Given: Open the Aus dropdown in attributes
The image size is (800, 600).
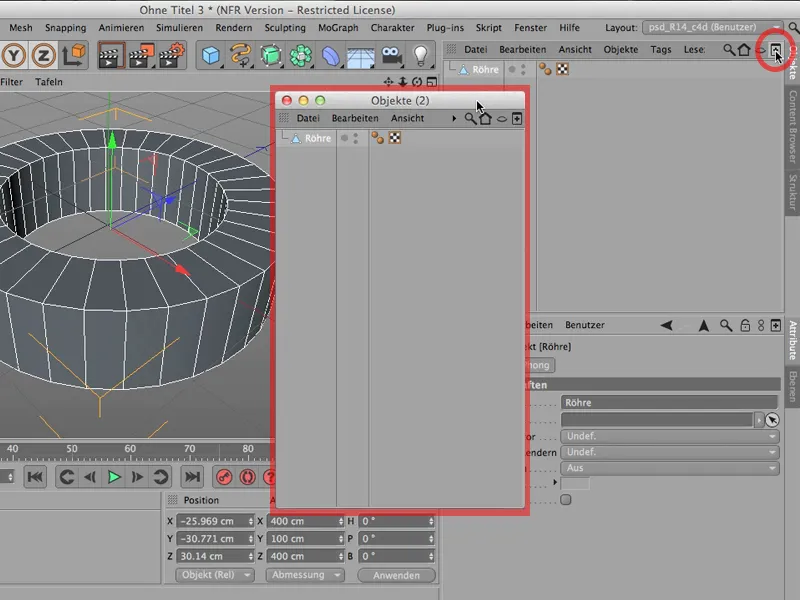Looking at the screenshot, I should click(670, 468).
